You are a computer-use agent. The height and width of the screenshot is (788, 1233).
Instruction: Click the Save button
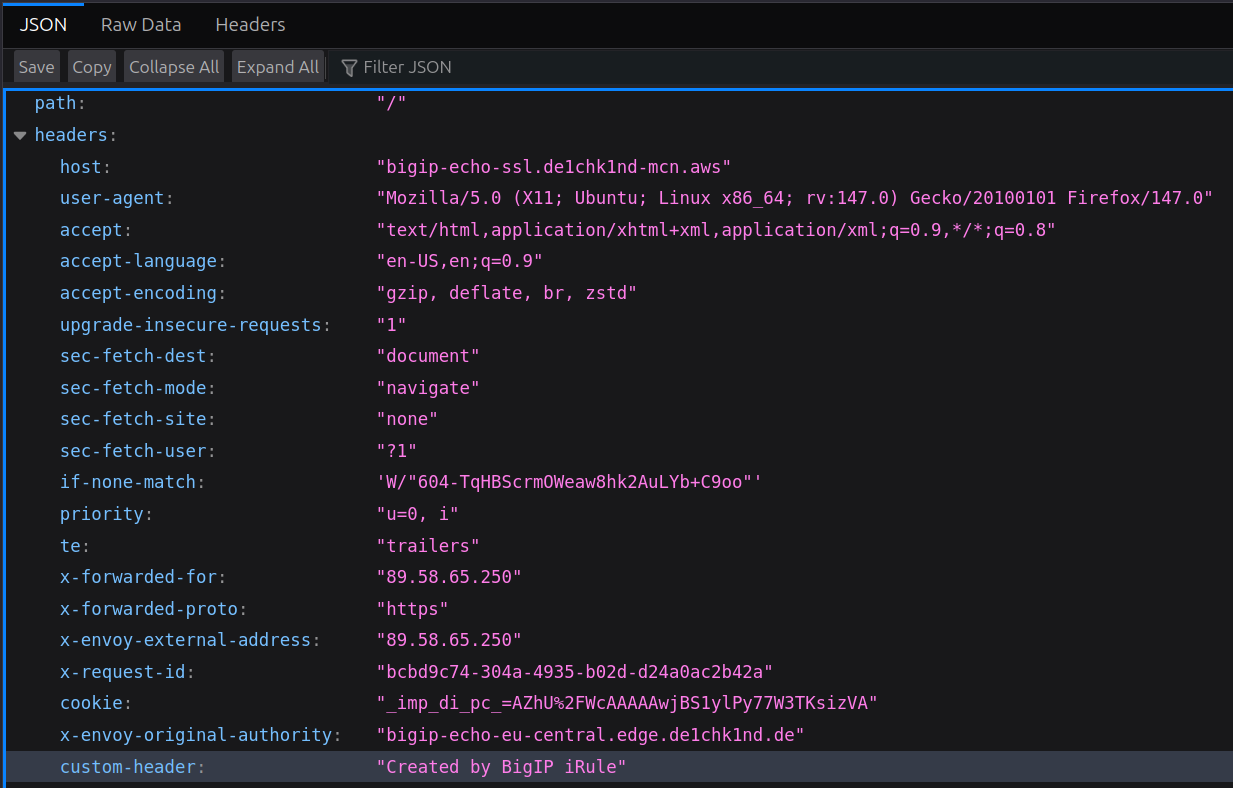(37, 67)
